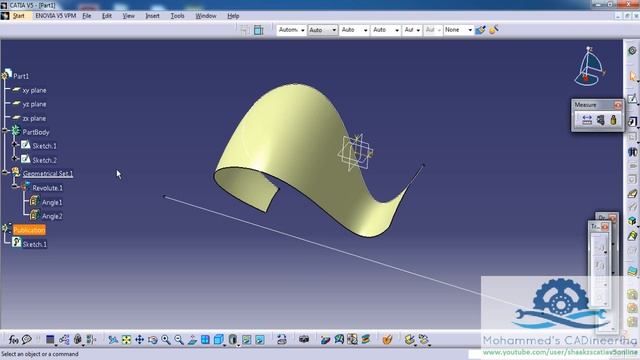Collapse the Geometrical Set.1 node
The width and height of the screenshot is (640, 360).
pos(5,173)
